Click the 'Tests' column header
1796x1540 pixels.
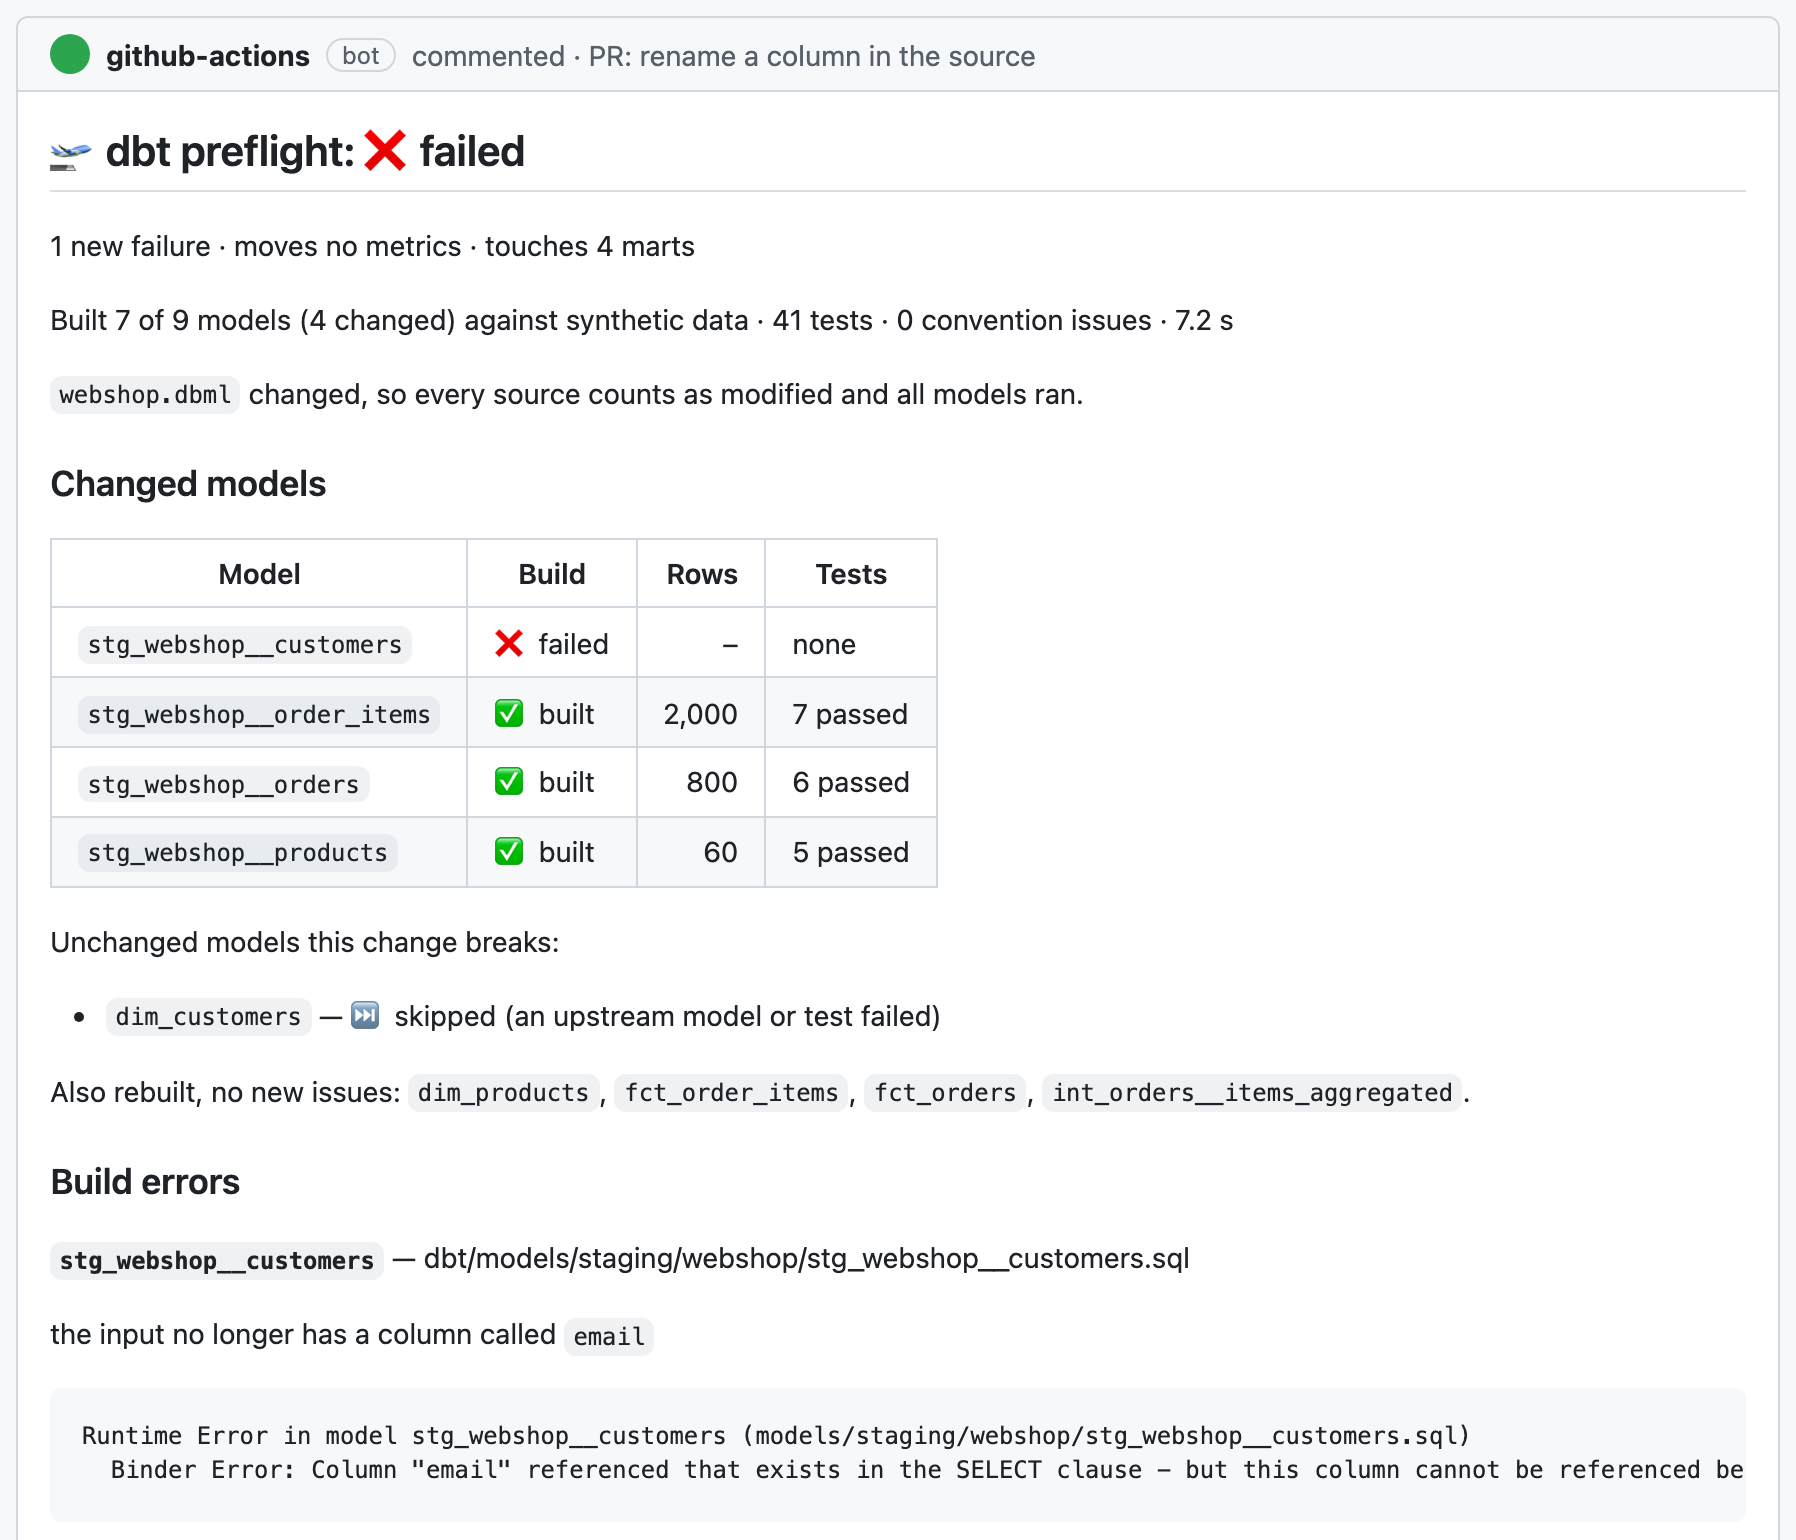pyautogui.click(x=851, y=574)
